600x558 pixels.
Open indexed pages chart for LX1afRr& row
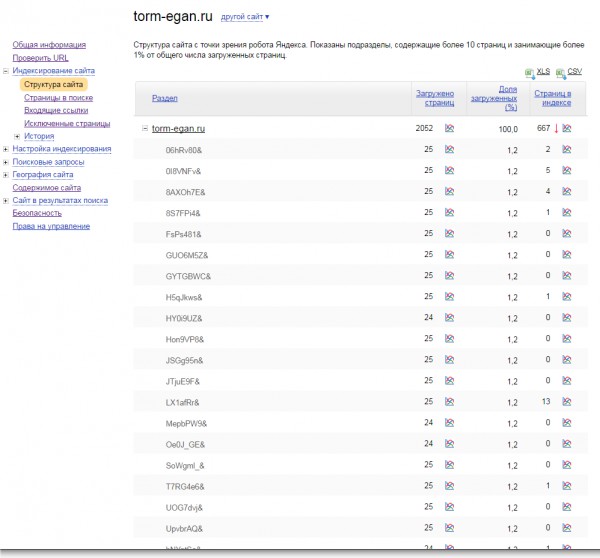(567, 402)
